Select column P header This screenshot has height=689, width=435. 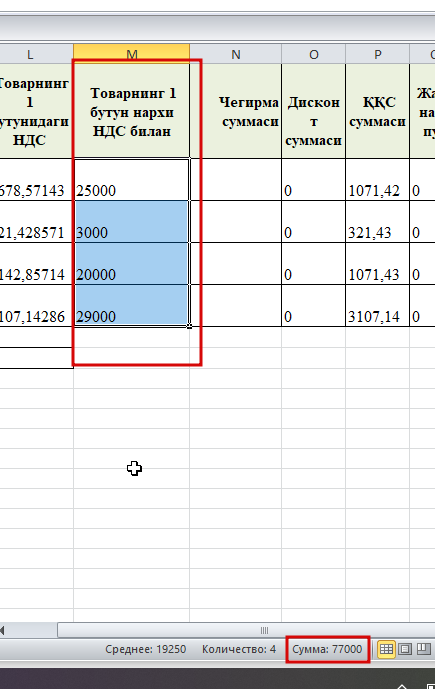(x=377, y=54)
